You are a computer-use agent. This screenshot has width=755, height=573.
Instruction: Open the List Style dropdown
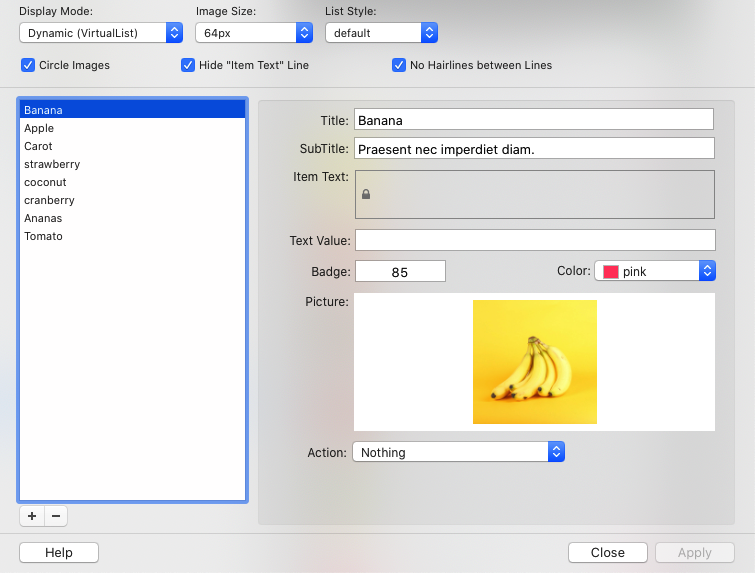click(x=381, y=33)
